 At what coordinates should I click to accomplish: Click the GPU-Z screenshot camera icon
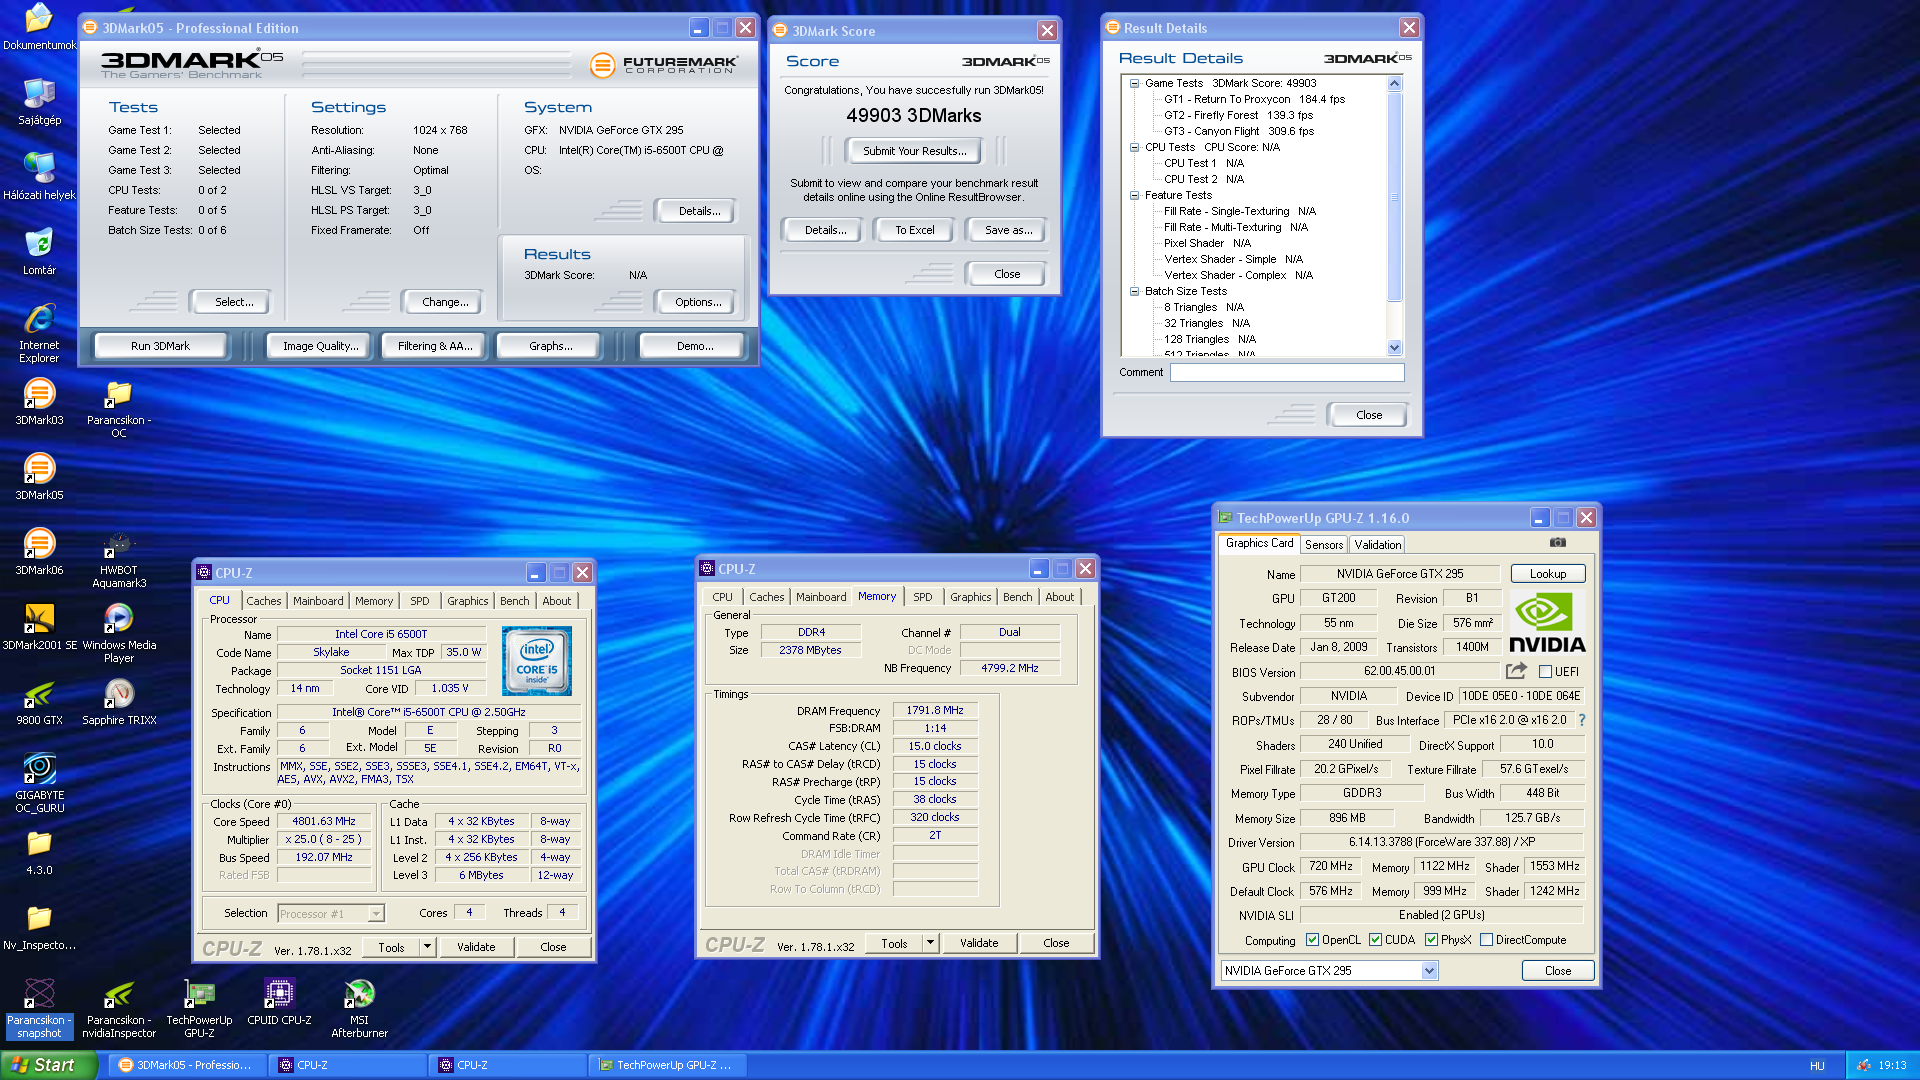point(1558,543)
